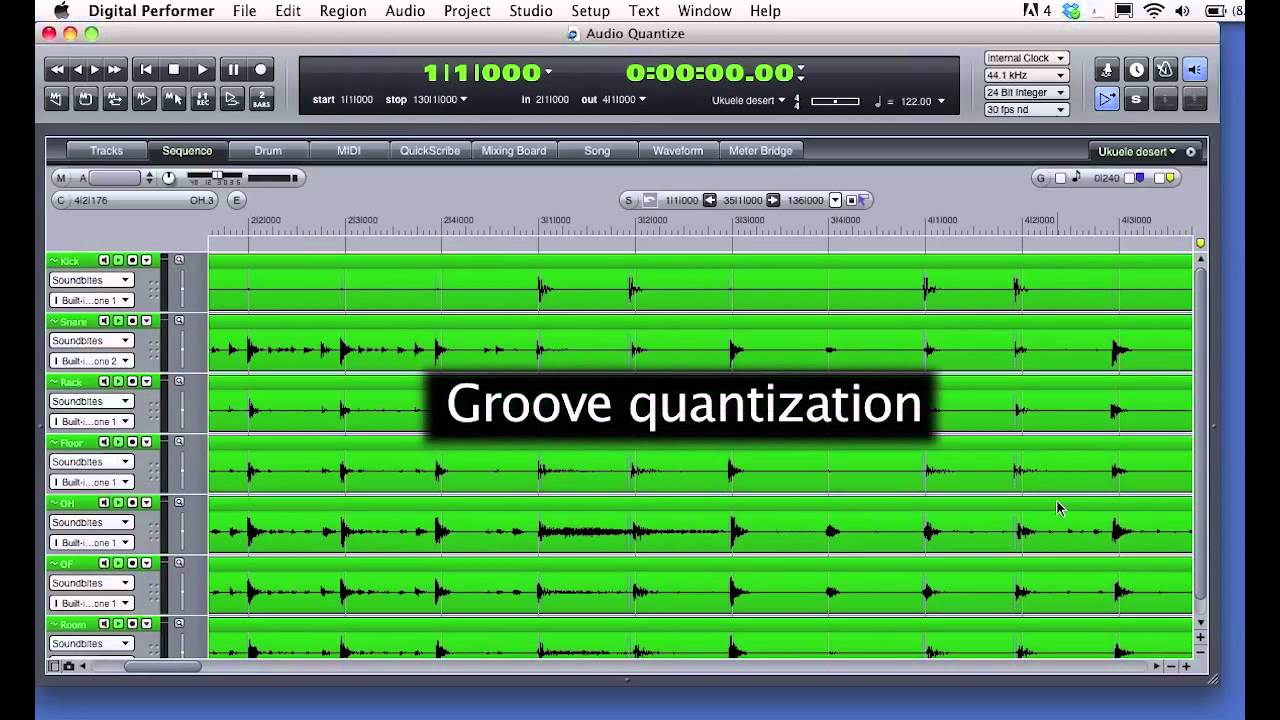
Task: Adjust the tempo slider in the counter
Action: click(x=835, y=101)
